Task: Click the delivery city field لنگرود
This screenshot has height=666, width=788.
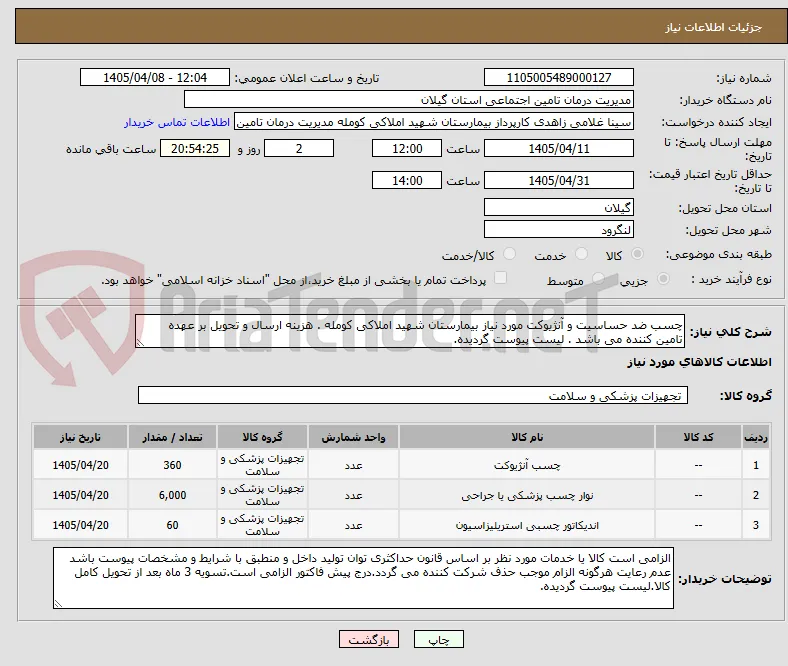Action: tap(558, 229)
